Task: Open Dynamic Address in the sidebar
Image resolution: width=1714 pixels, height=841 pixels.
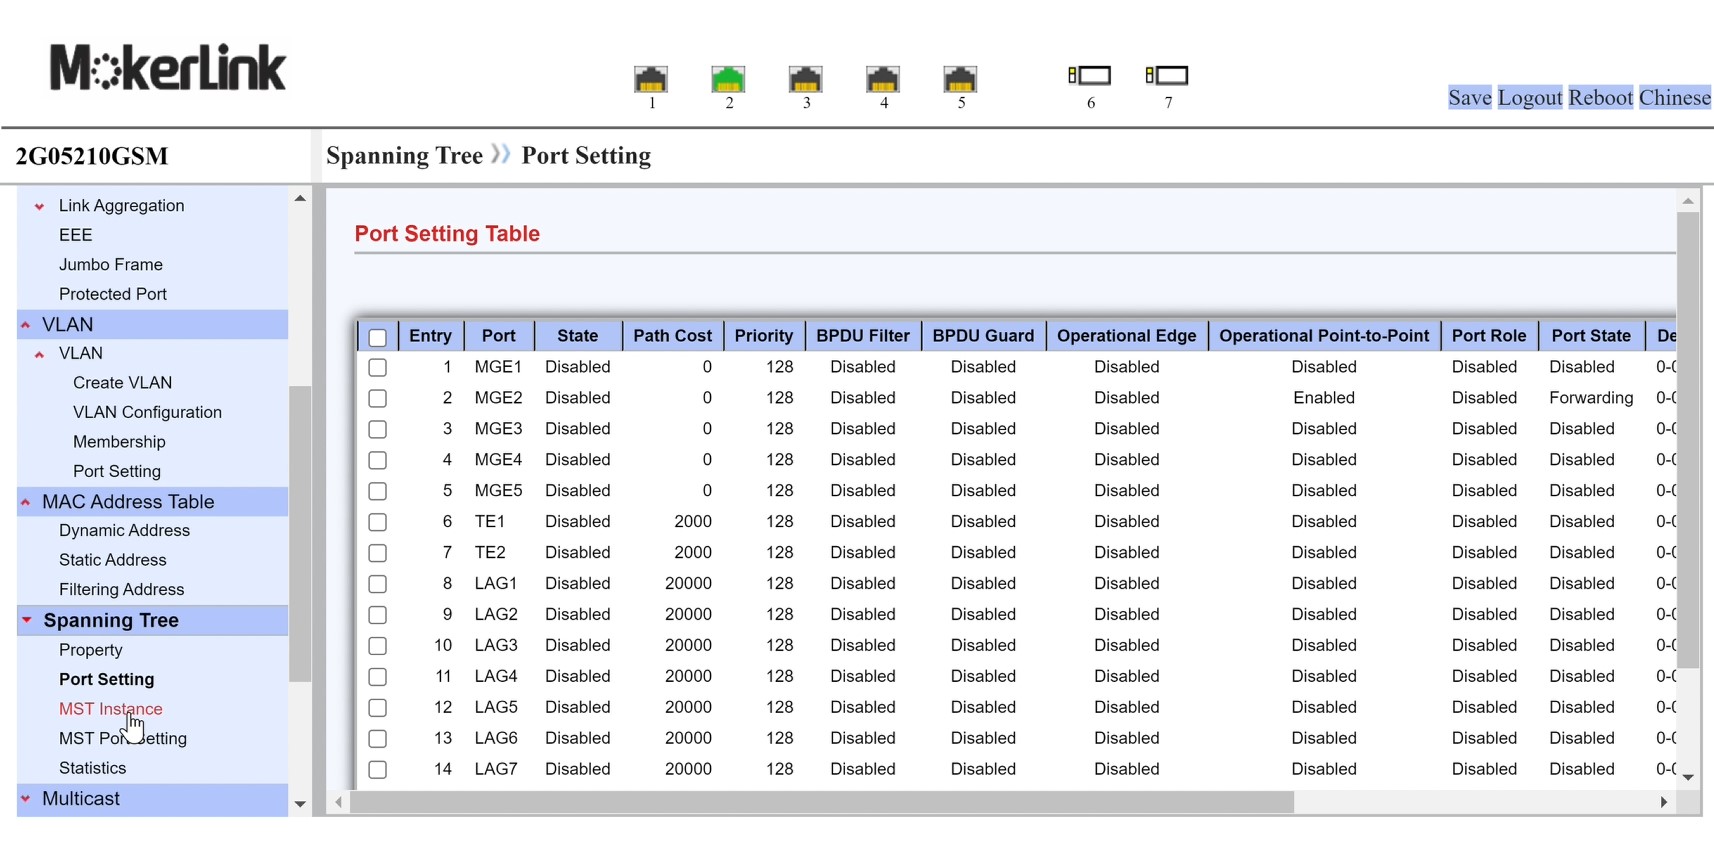Action: (x=124, y=531)
